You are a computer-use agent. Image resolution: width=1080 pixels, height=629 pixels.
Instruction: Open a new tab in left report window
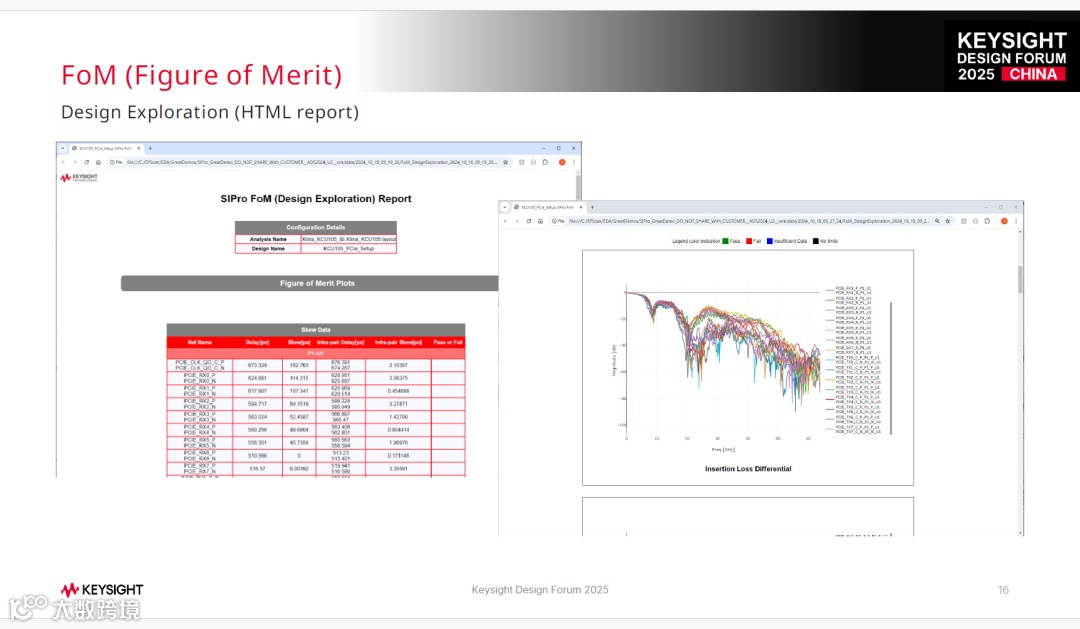coord(150,148)
